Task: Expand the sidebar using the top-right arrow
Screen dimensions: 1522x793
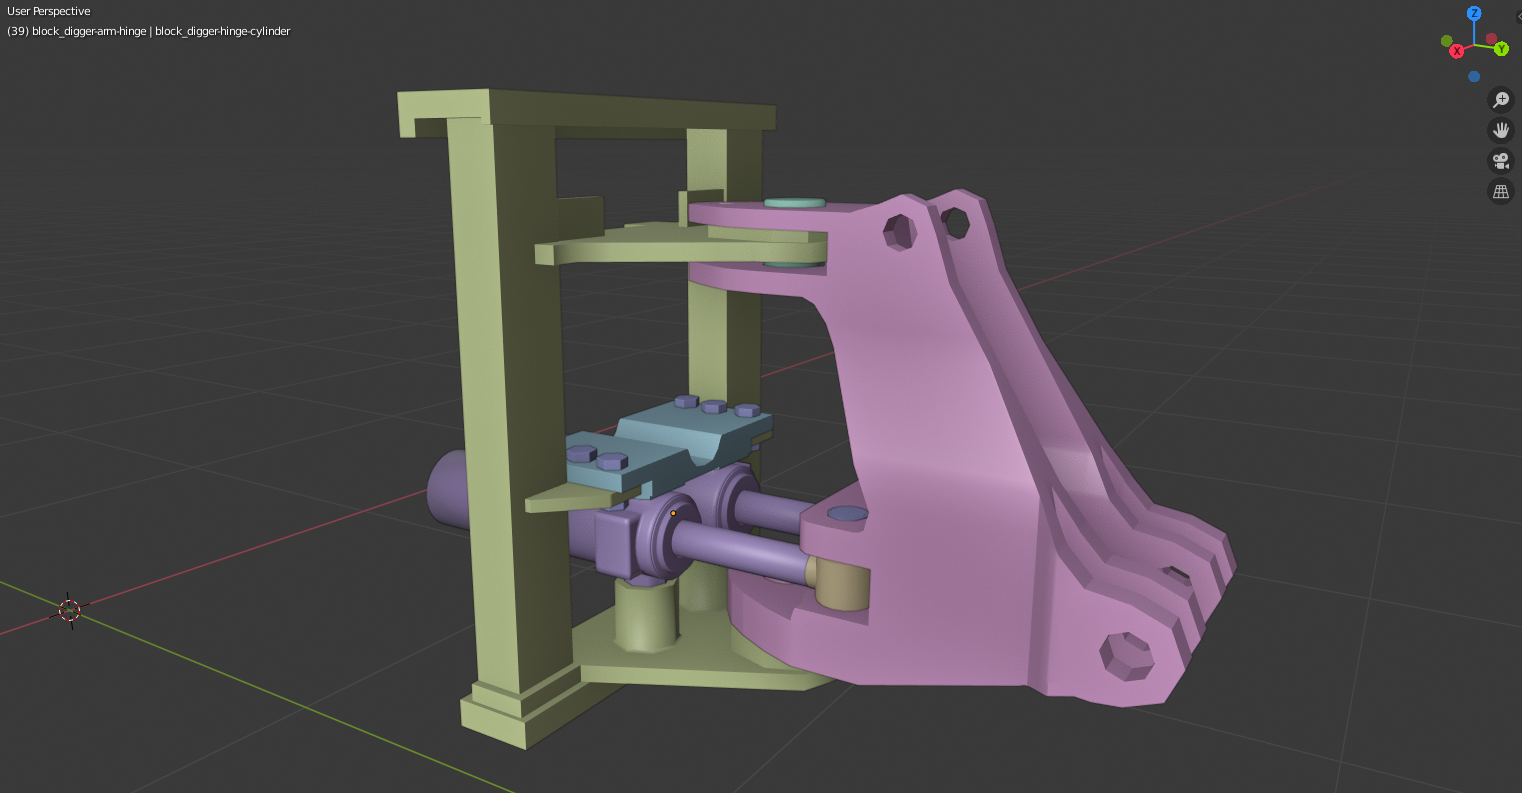Action: 1518,16
